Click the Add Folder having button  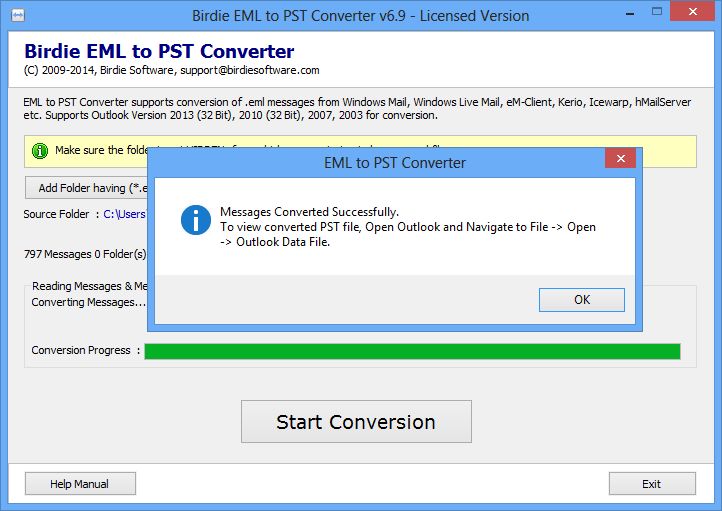coord(87,188)
